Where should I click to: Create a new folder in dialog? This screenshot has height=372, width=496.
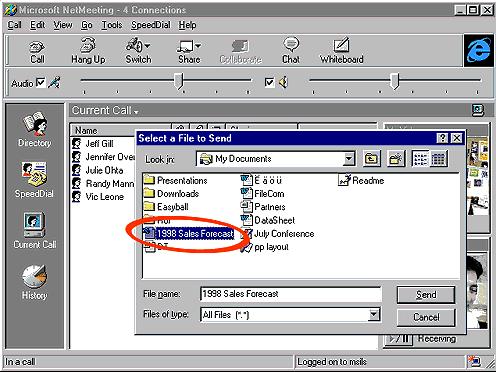coord(396,159)
